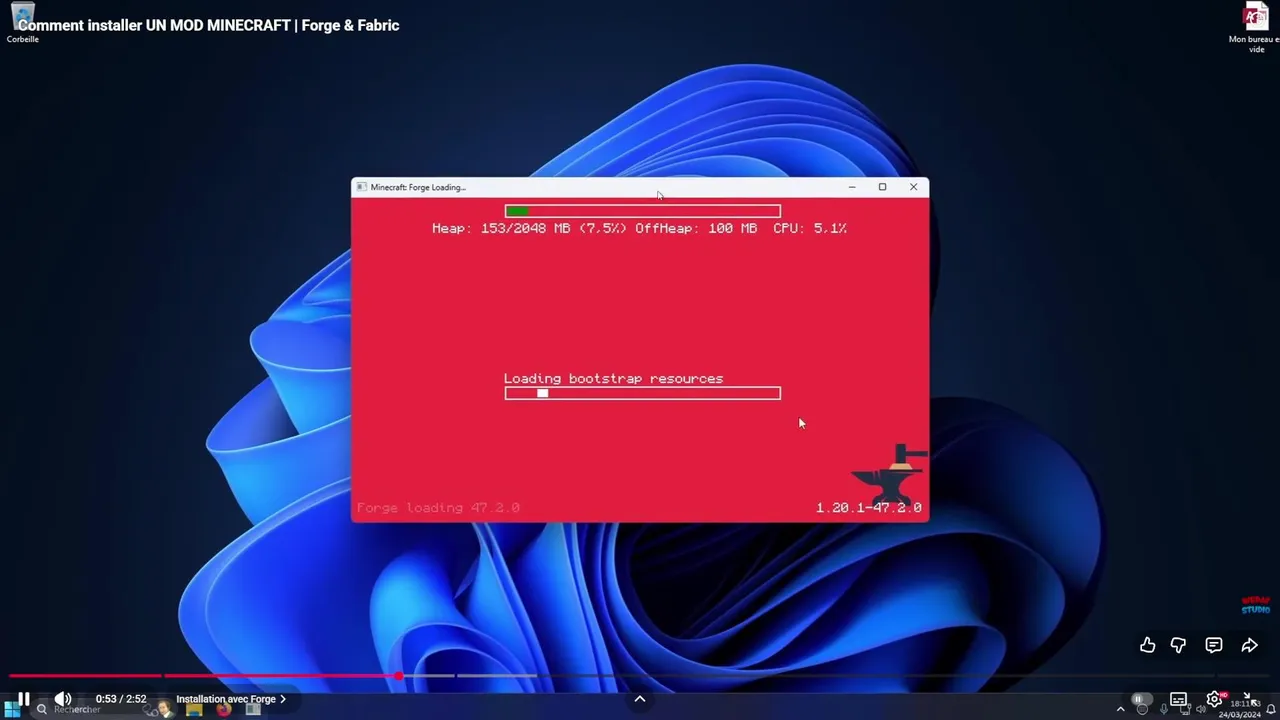Share the video via arrow icon
This screenshot has width=1280, height=720.
[x=1250, y=645]
